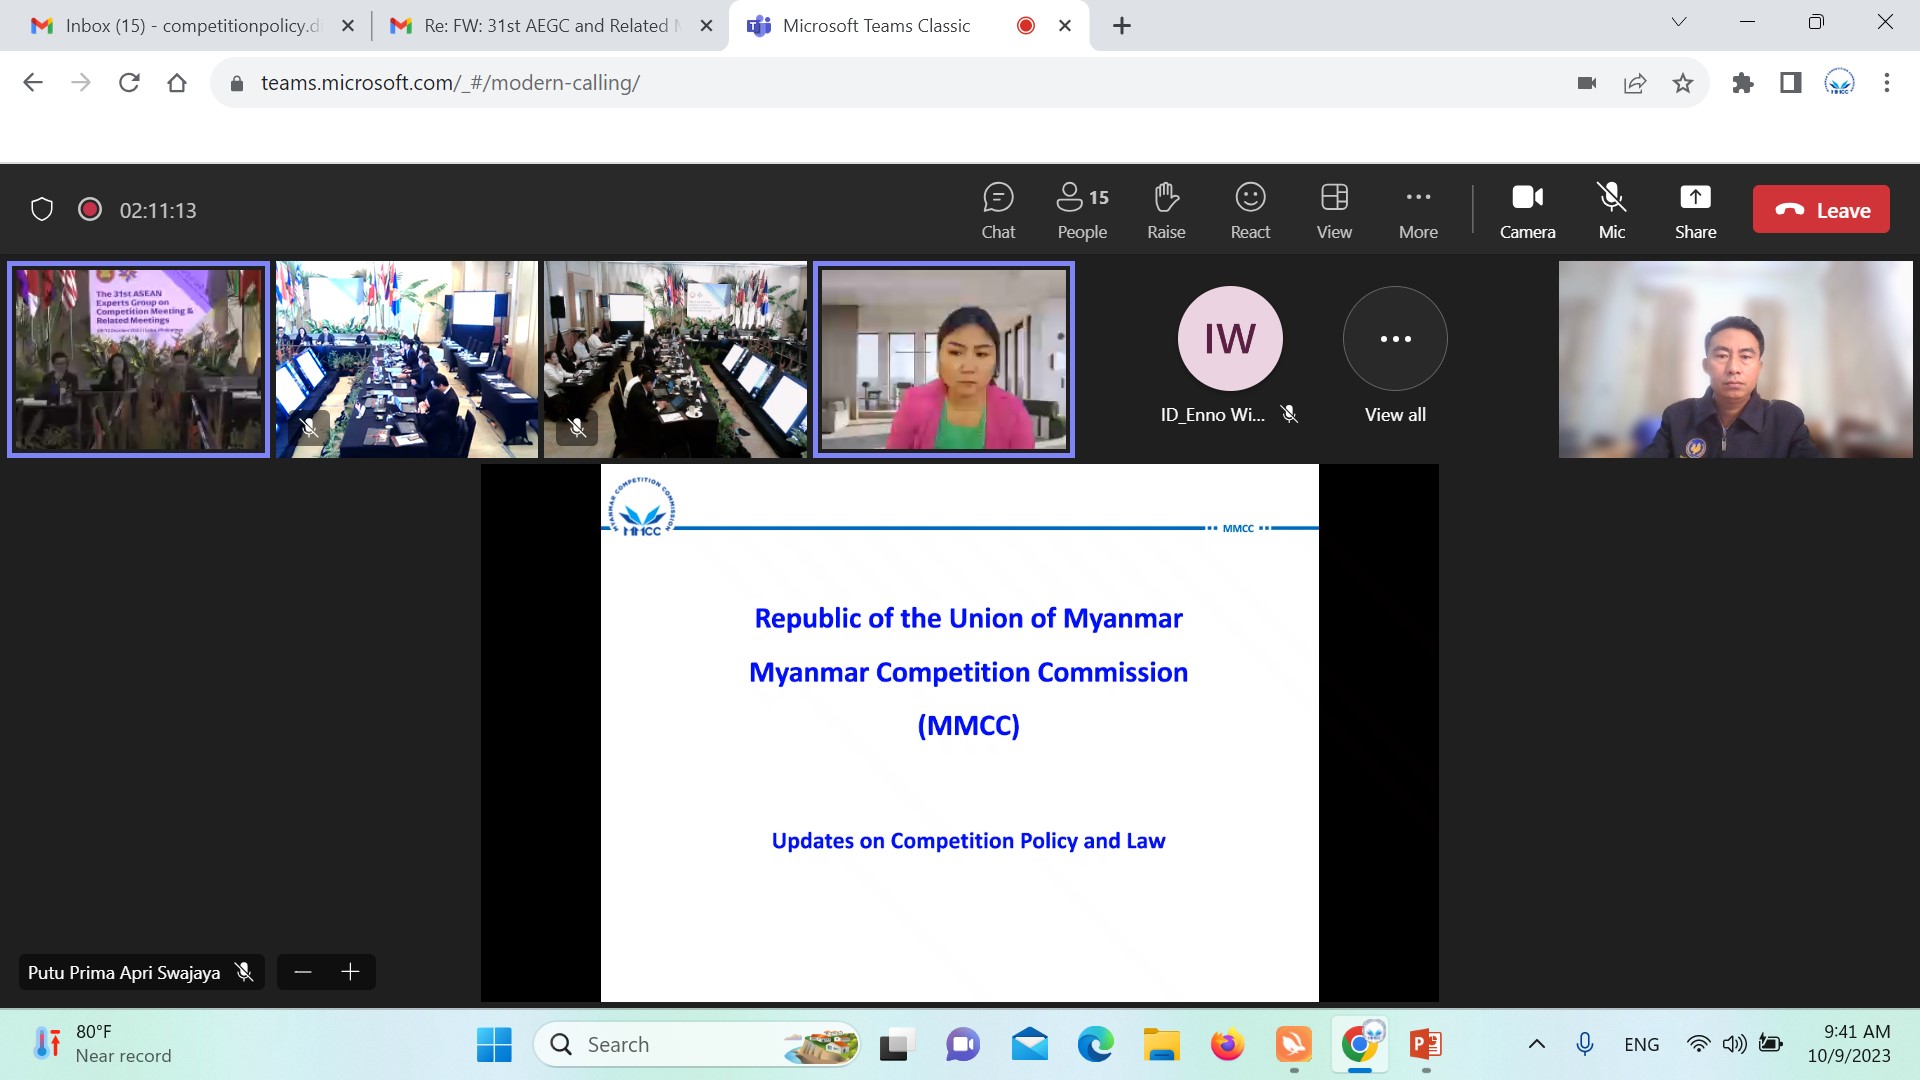Leave the meeting
Image resolution: width=1920 pixels, height=1080 pixels.
tap(1821, 210)
